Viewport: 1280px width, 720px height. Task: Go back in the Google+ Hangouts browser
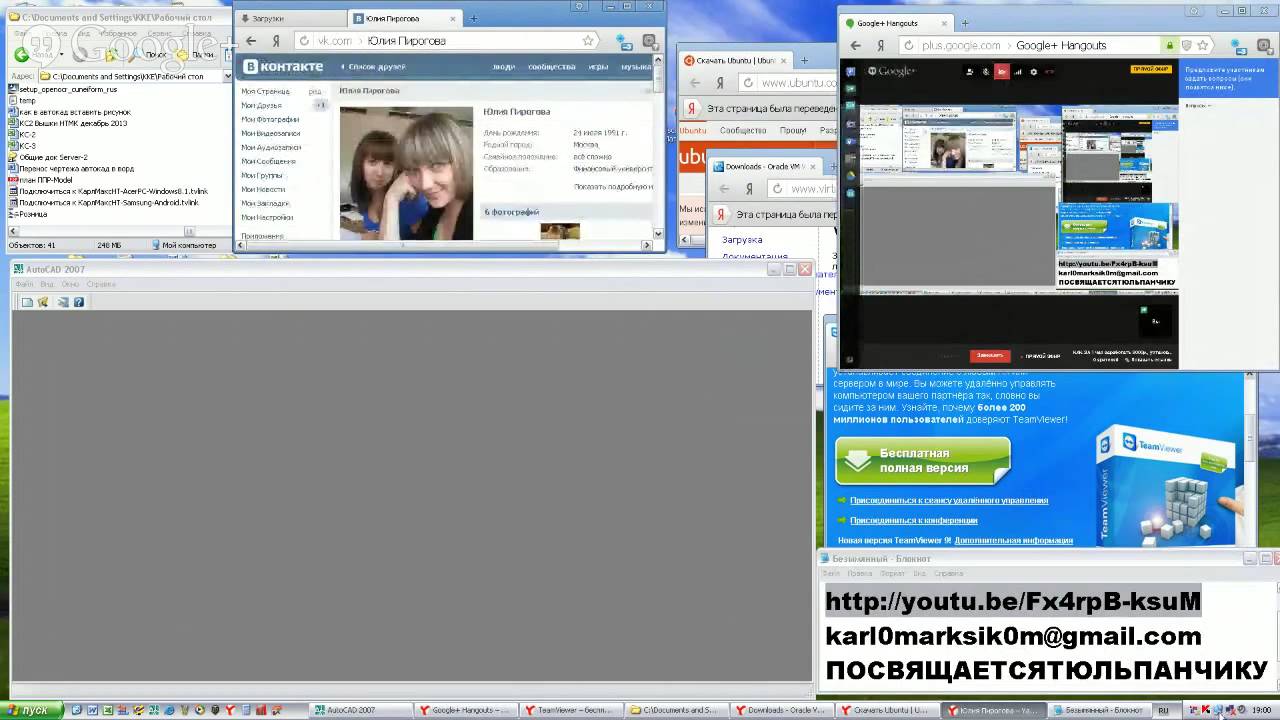pos(855,45)
